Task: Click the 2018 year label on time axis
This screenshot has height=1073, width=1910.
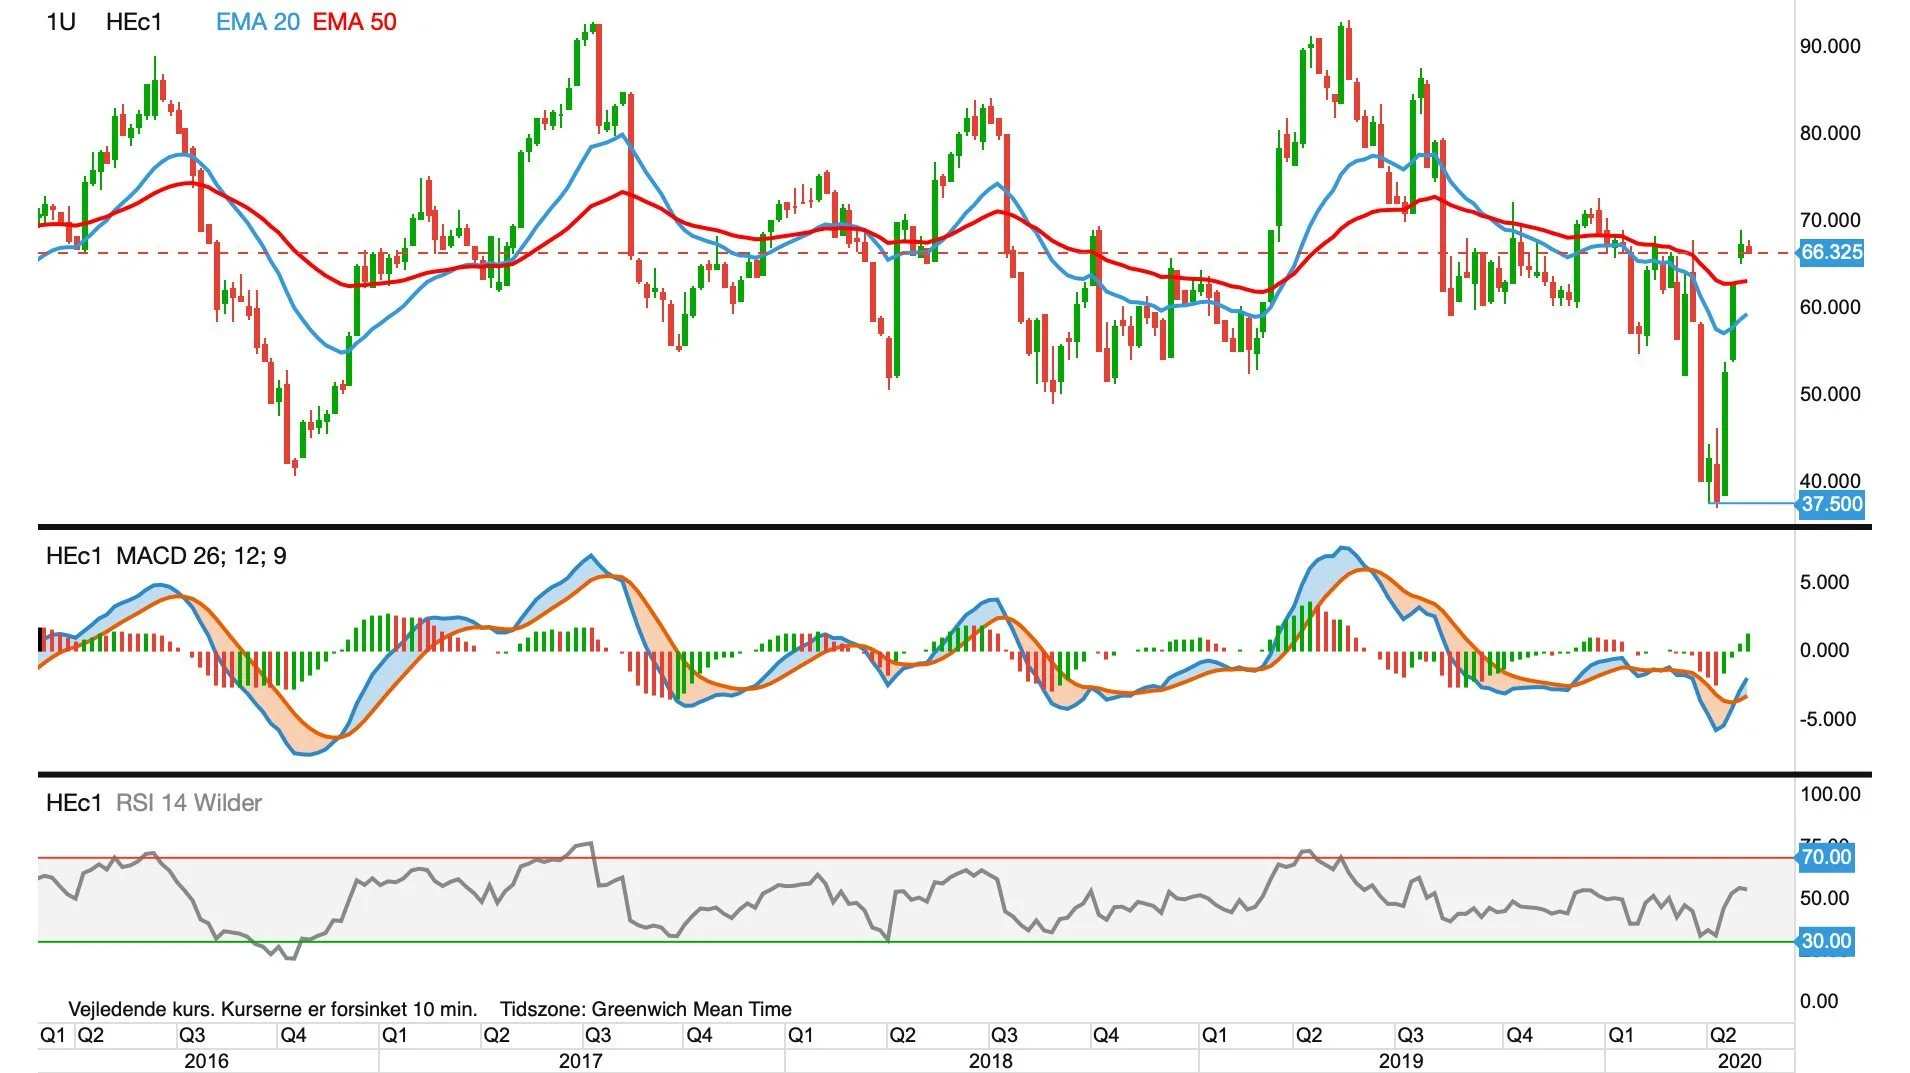Action: (x=990, y=1061)
